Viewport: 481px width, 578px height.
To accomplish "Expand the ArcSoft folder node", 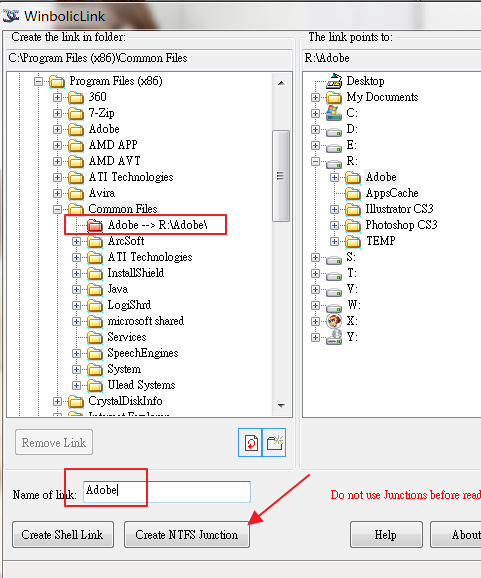I will point(76,241).
